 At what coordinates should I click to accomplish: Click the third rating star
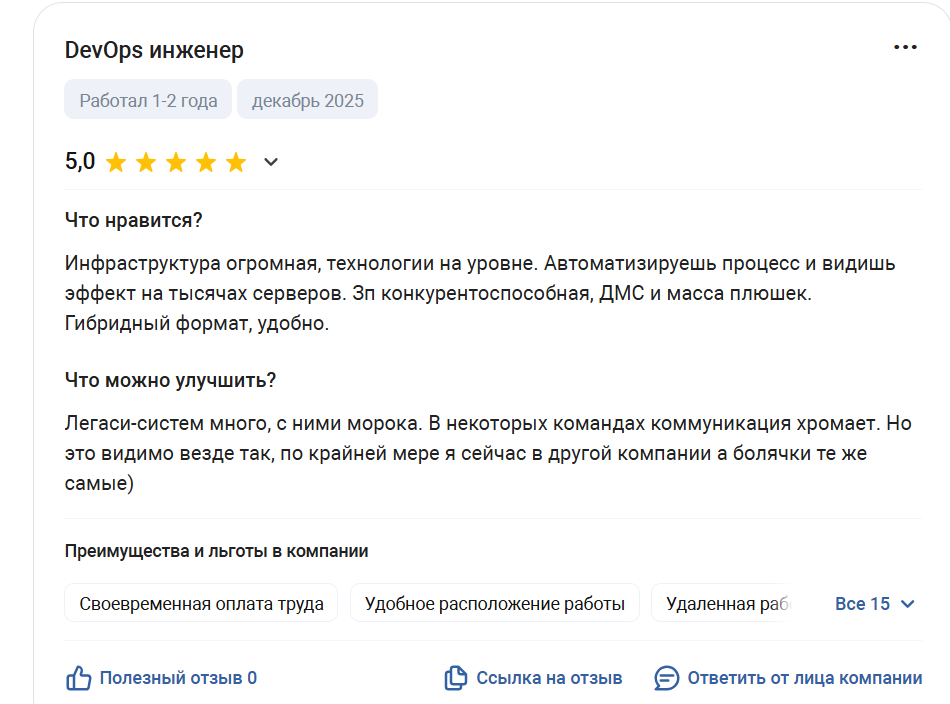tap(176, 162)
